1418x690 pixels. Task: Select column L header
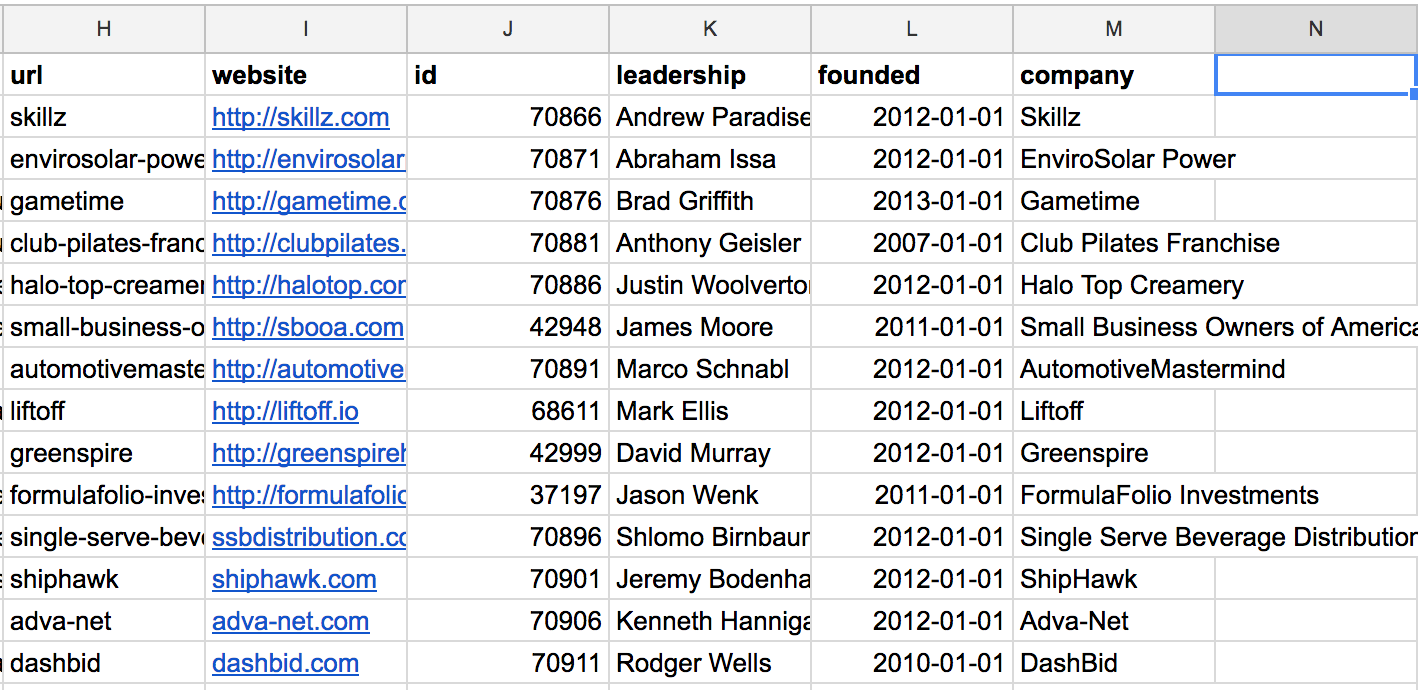click(x=912, y=29)
